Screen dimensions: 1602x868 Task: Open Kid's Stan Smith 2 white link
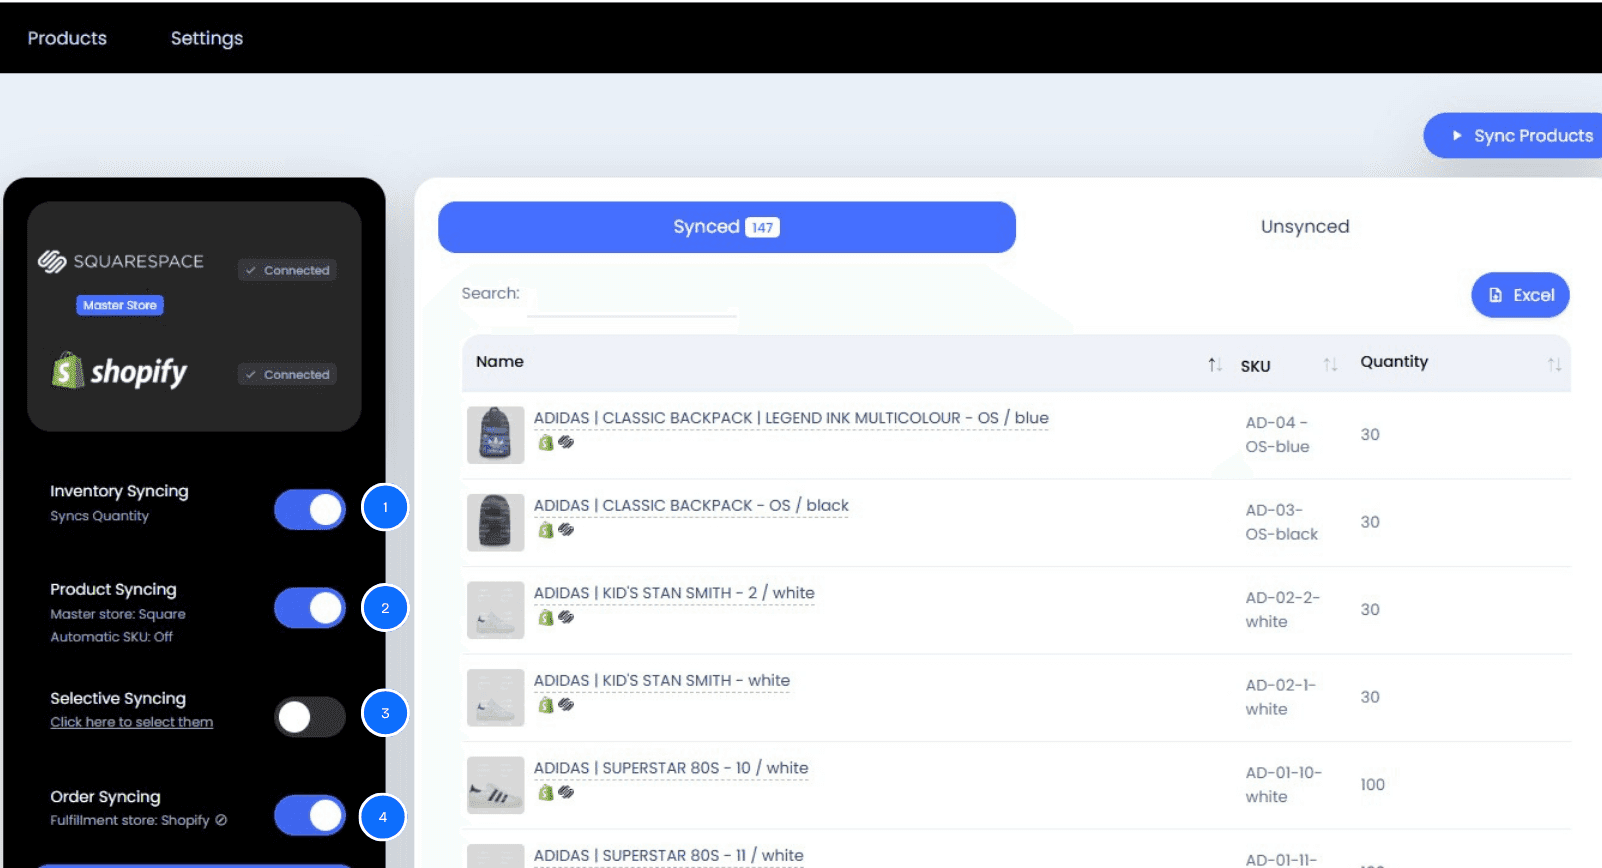pos(674,593)
